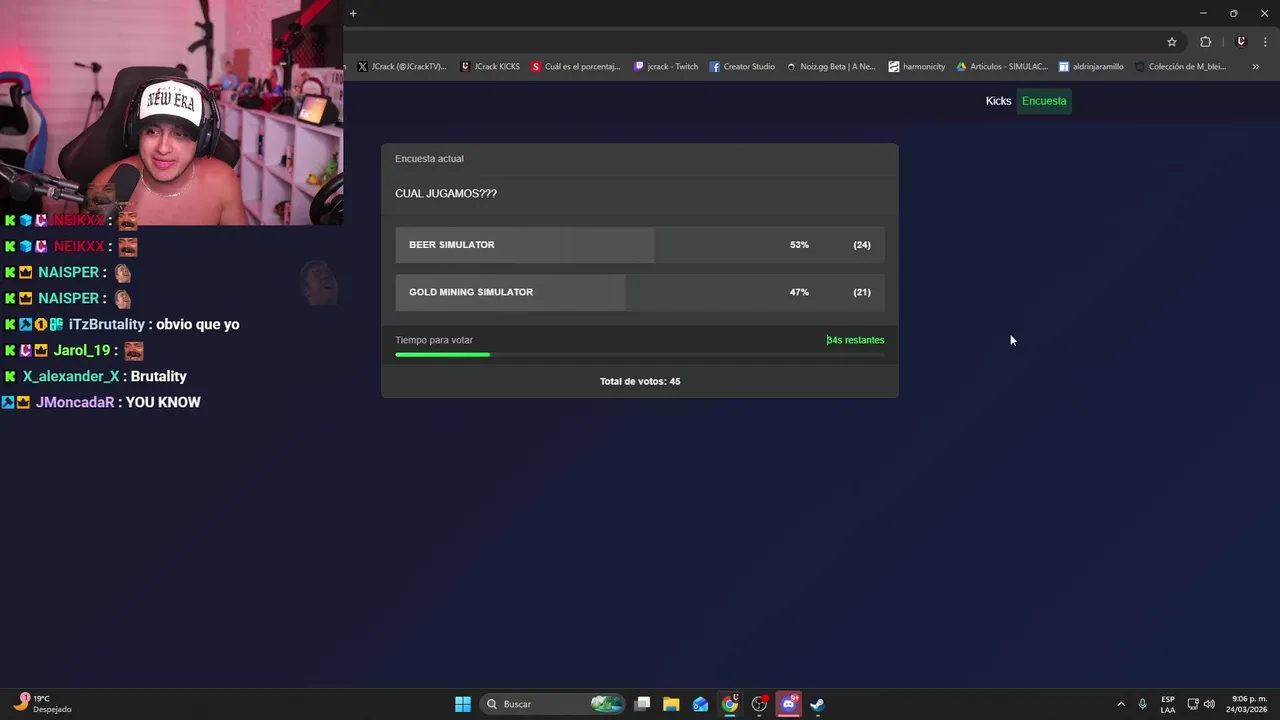
Task: Open the Creator Studio bookmark
Action: [742, 67]
